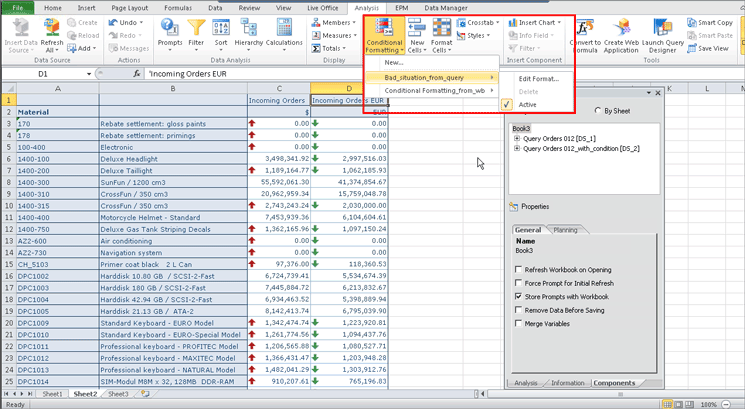Image resolution: width=745 pixels, height=409 pixels.
Task: Click the Undo icon
Action: tap(113, 22)
